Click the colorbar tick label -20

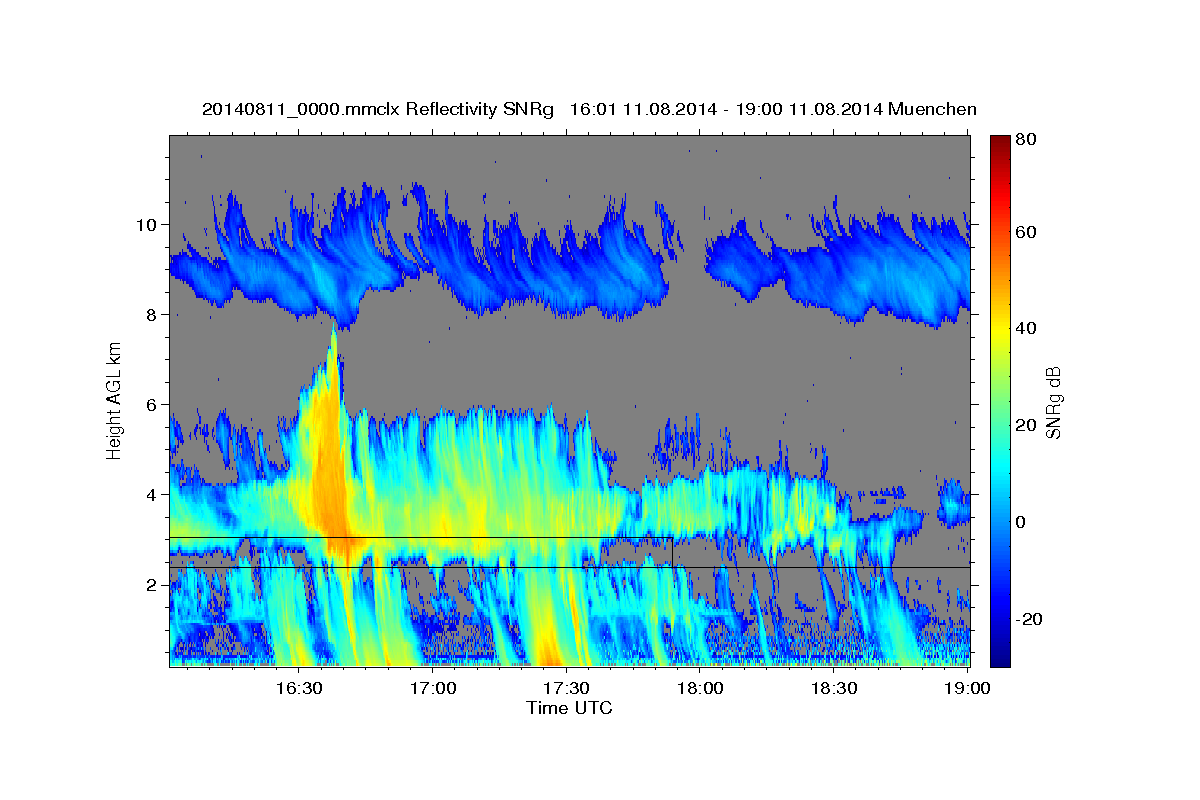tap(1028, 619)
